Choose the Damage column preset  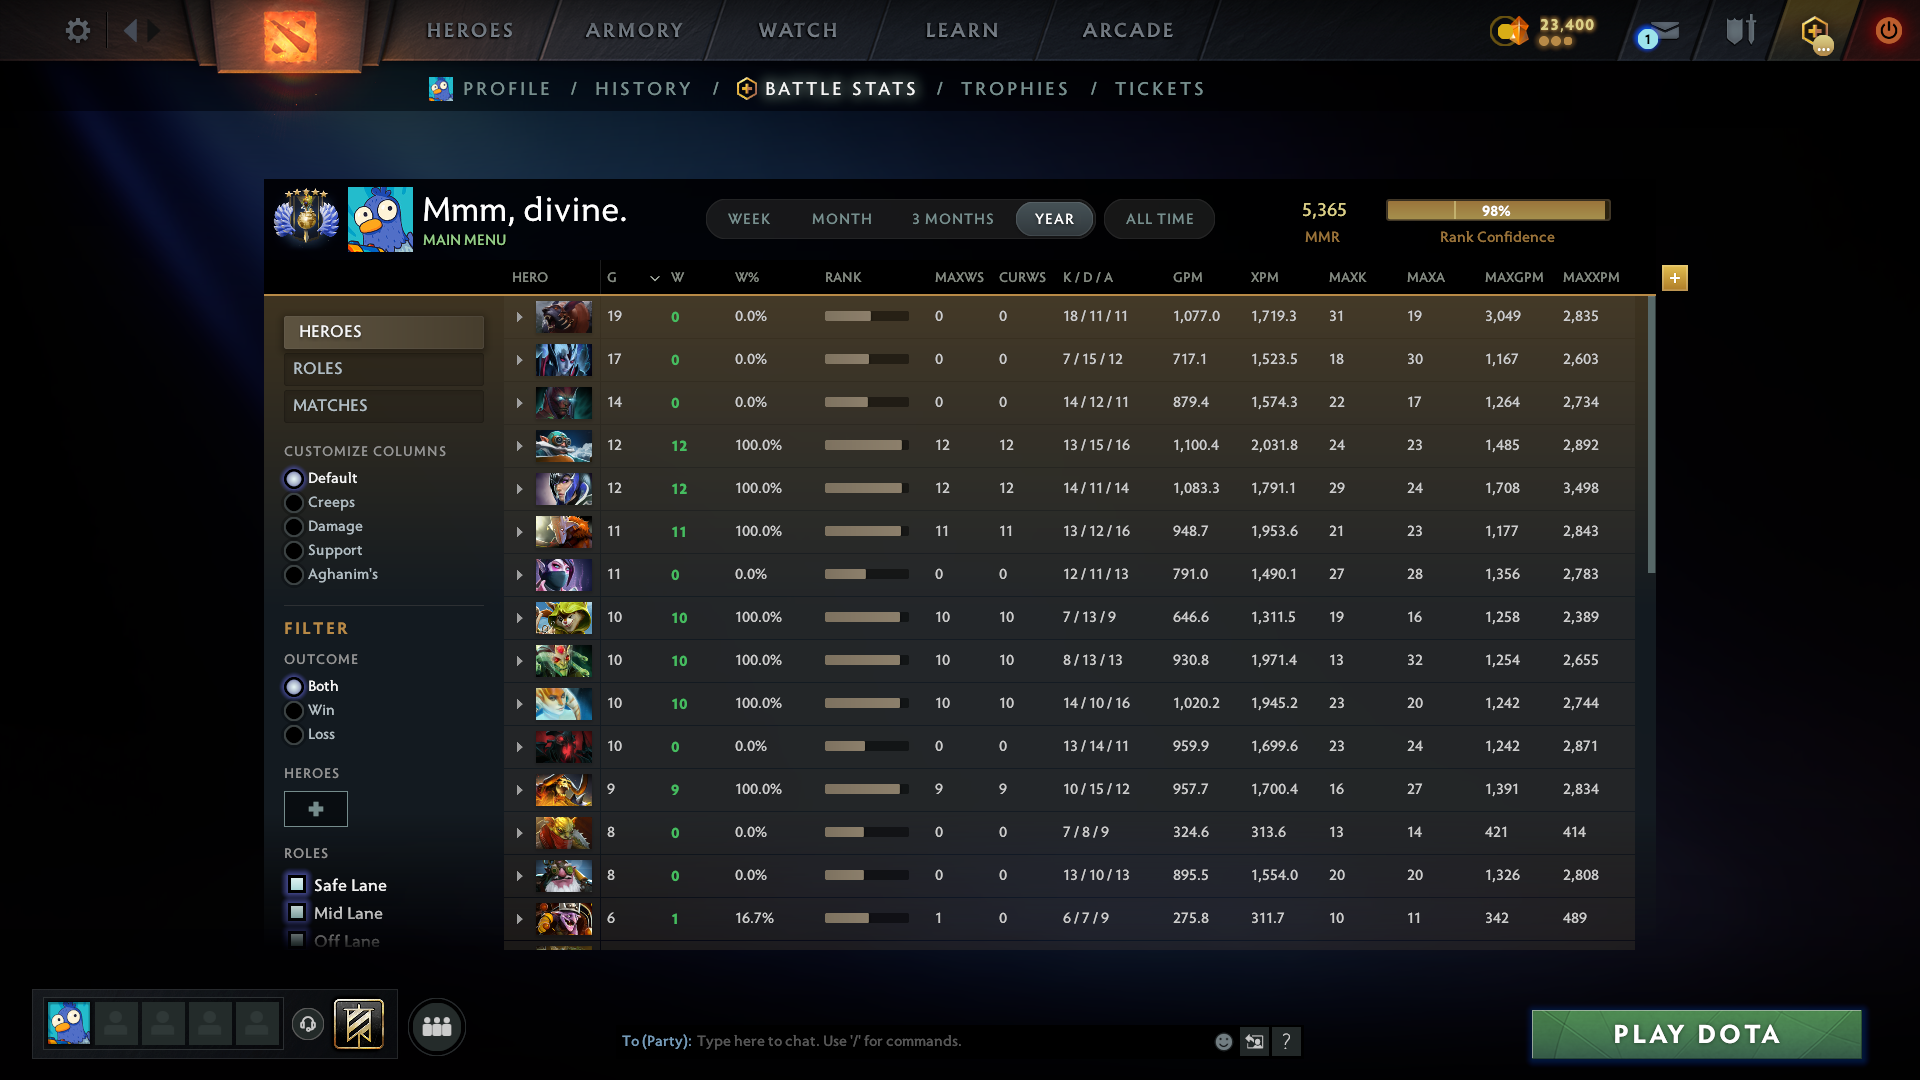point(294,526)
